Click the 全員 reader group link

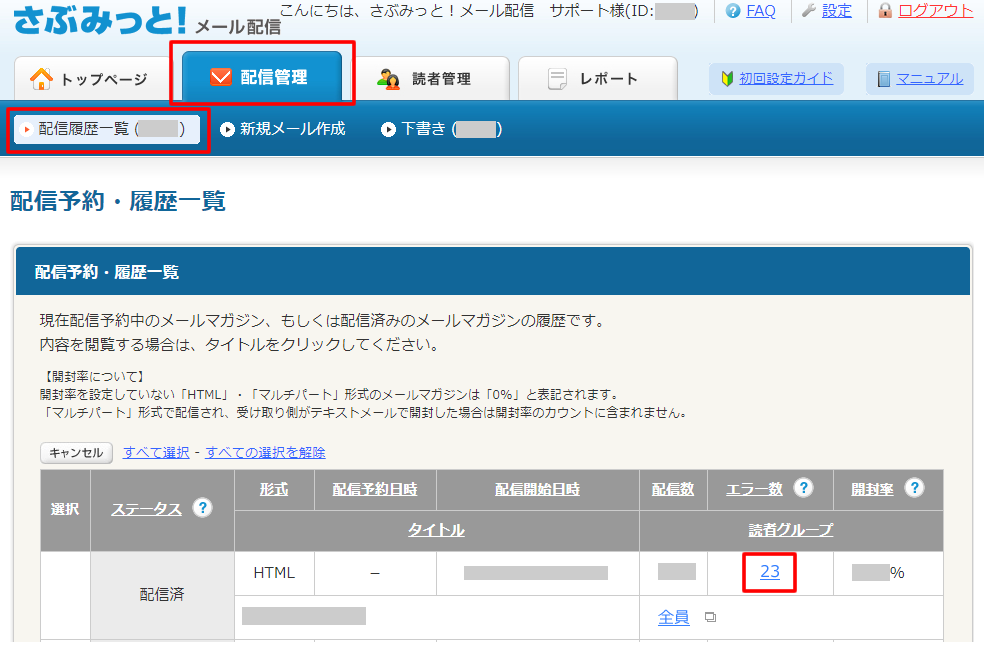click(673, 617)
